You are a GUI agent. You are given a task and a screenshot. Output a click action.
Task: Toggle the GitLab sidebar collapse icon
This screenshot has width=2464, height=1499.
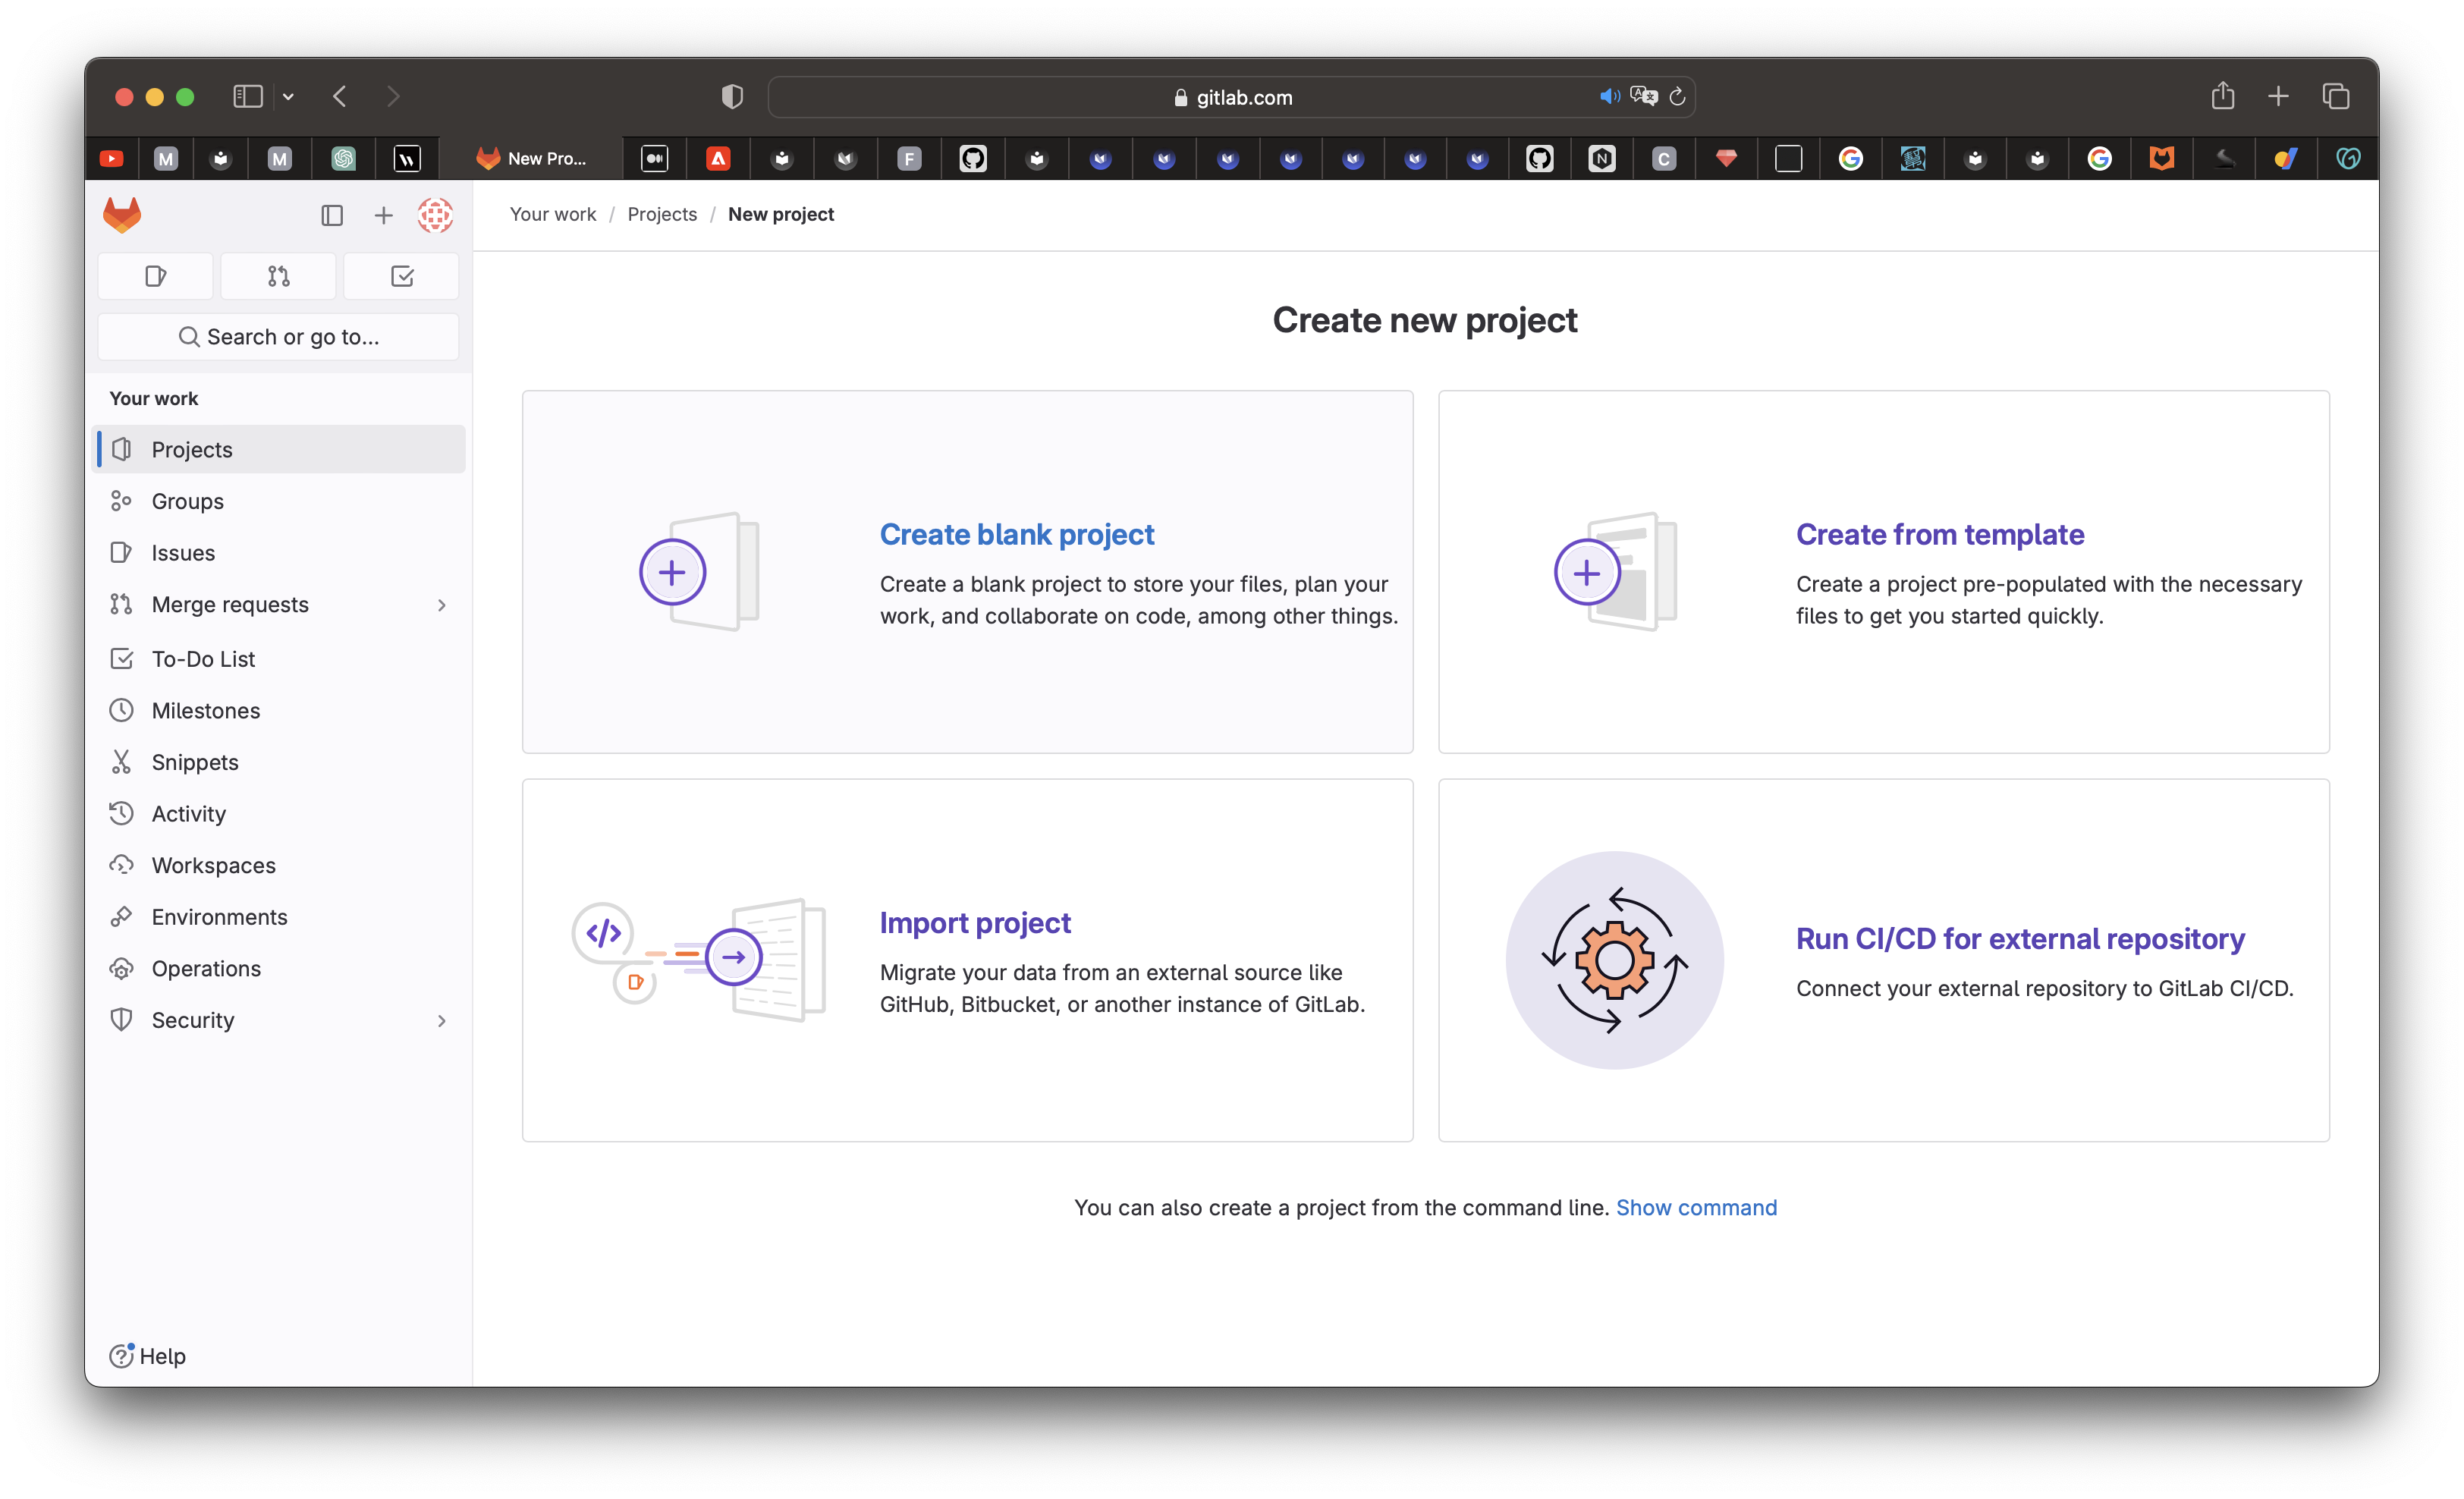click(x=332, y=216)
